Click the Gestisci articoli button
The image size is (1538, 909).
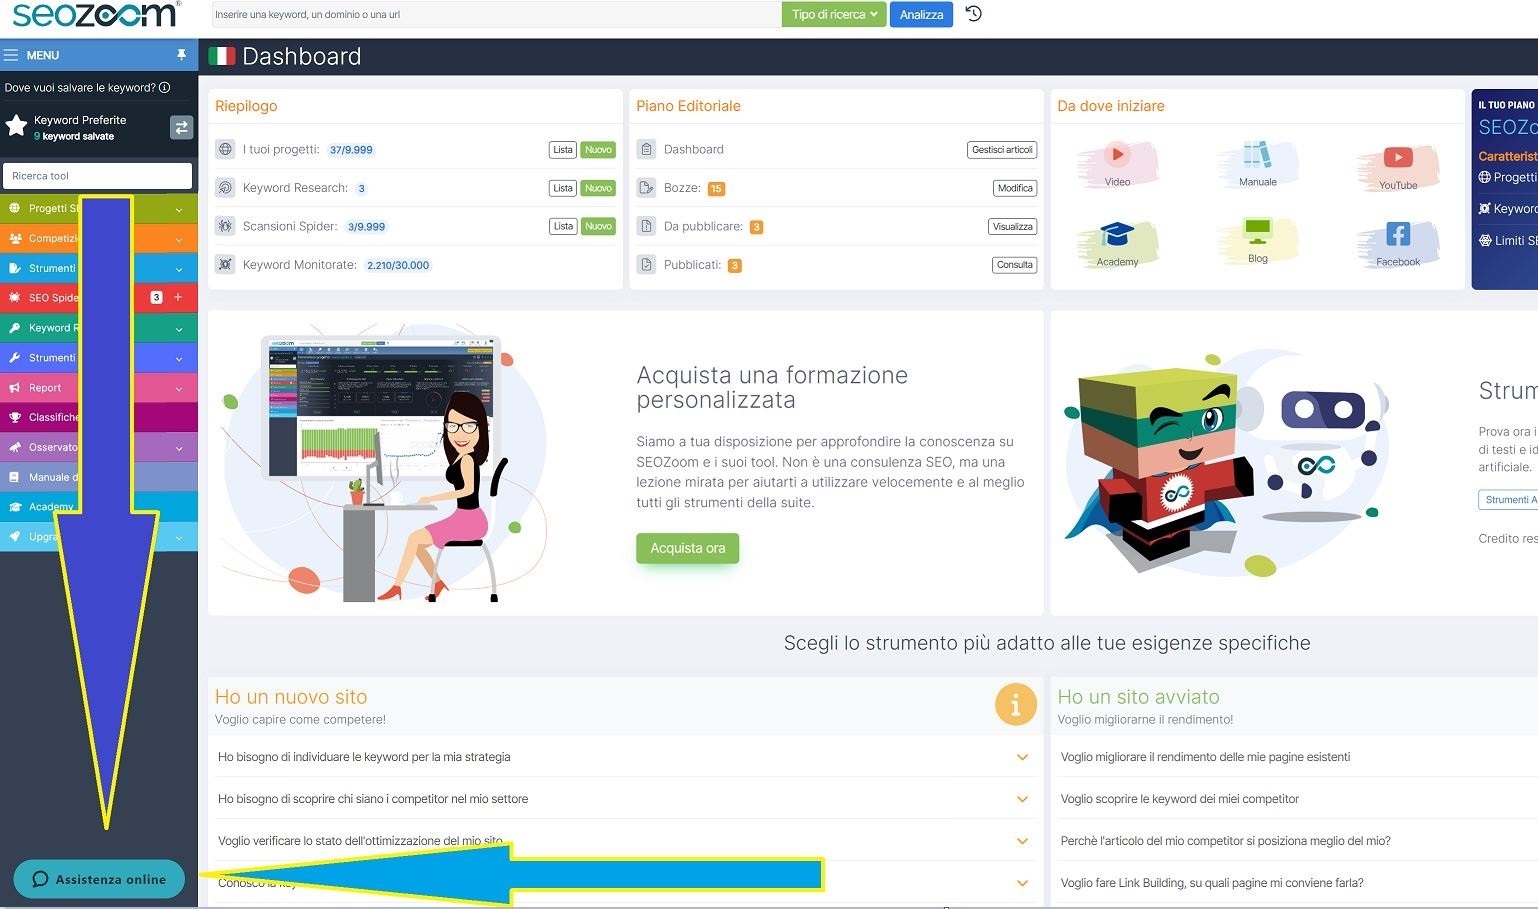pos(1002,150)
